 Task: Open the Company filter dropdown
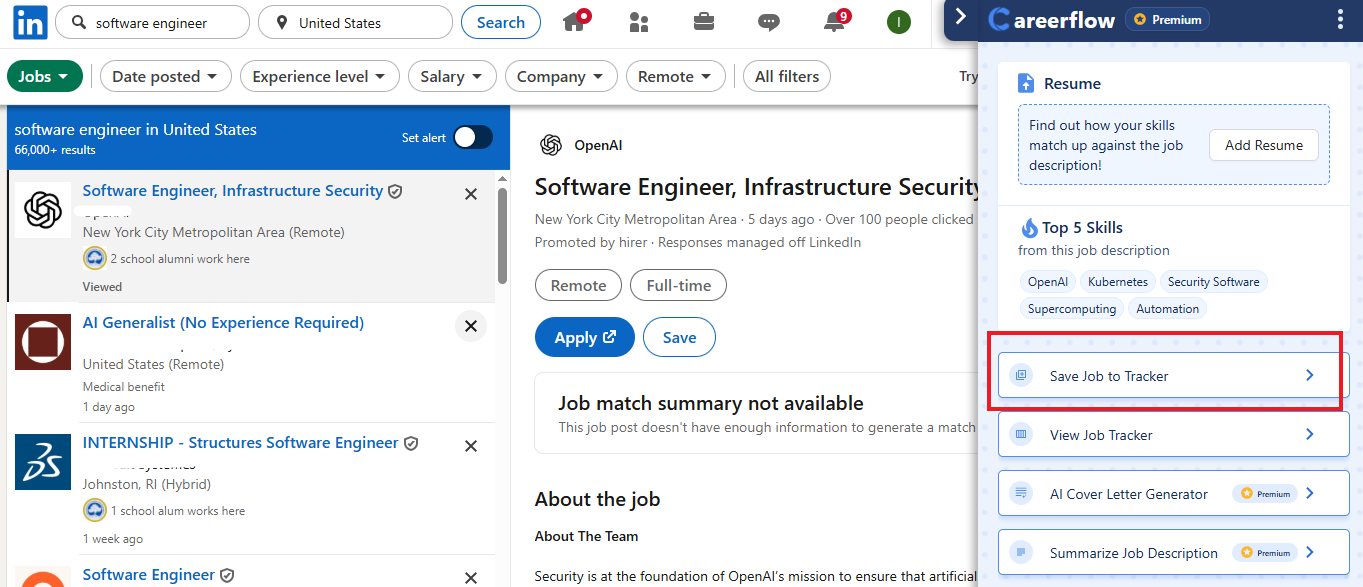[x=561, y=76]
